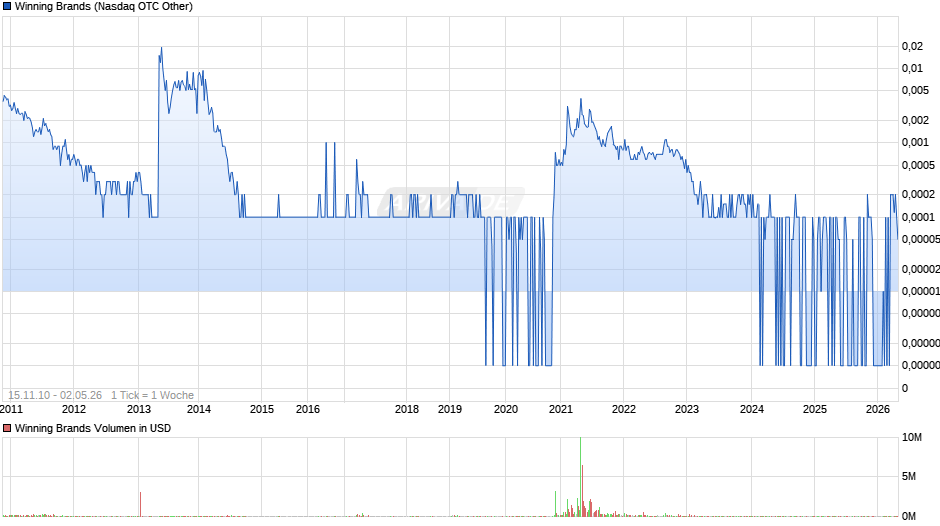The image size is (940, 526).
Task: Click the 2021 year label
Action: point(561,409)
